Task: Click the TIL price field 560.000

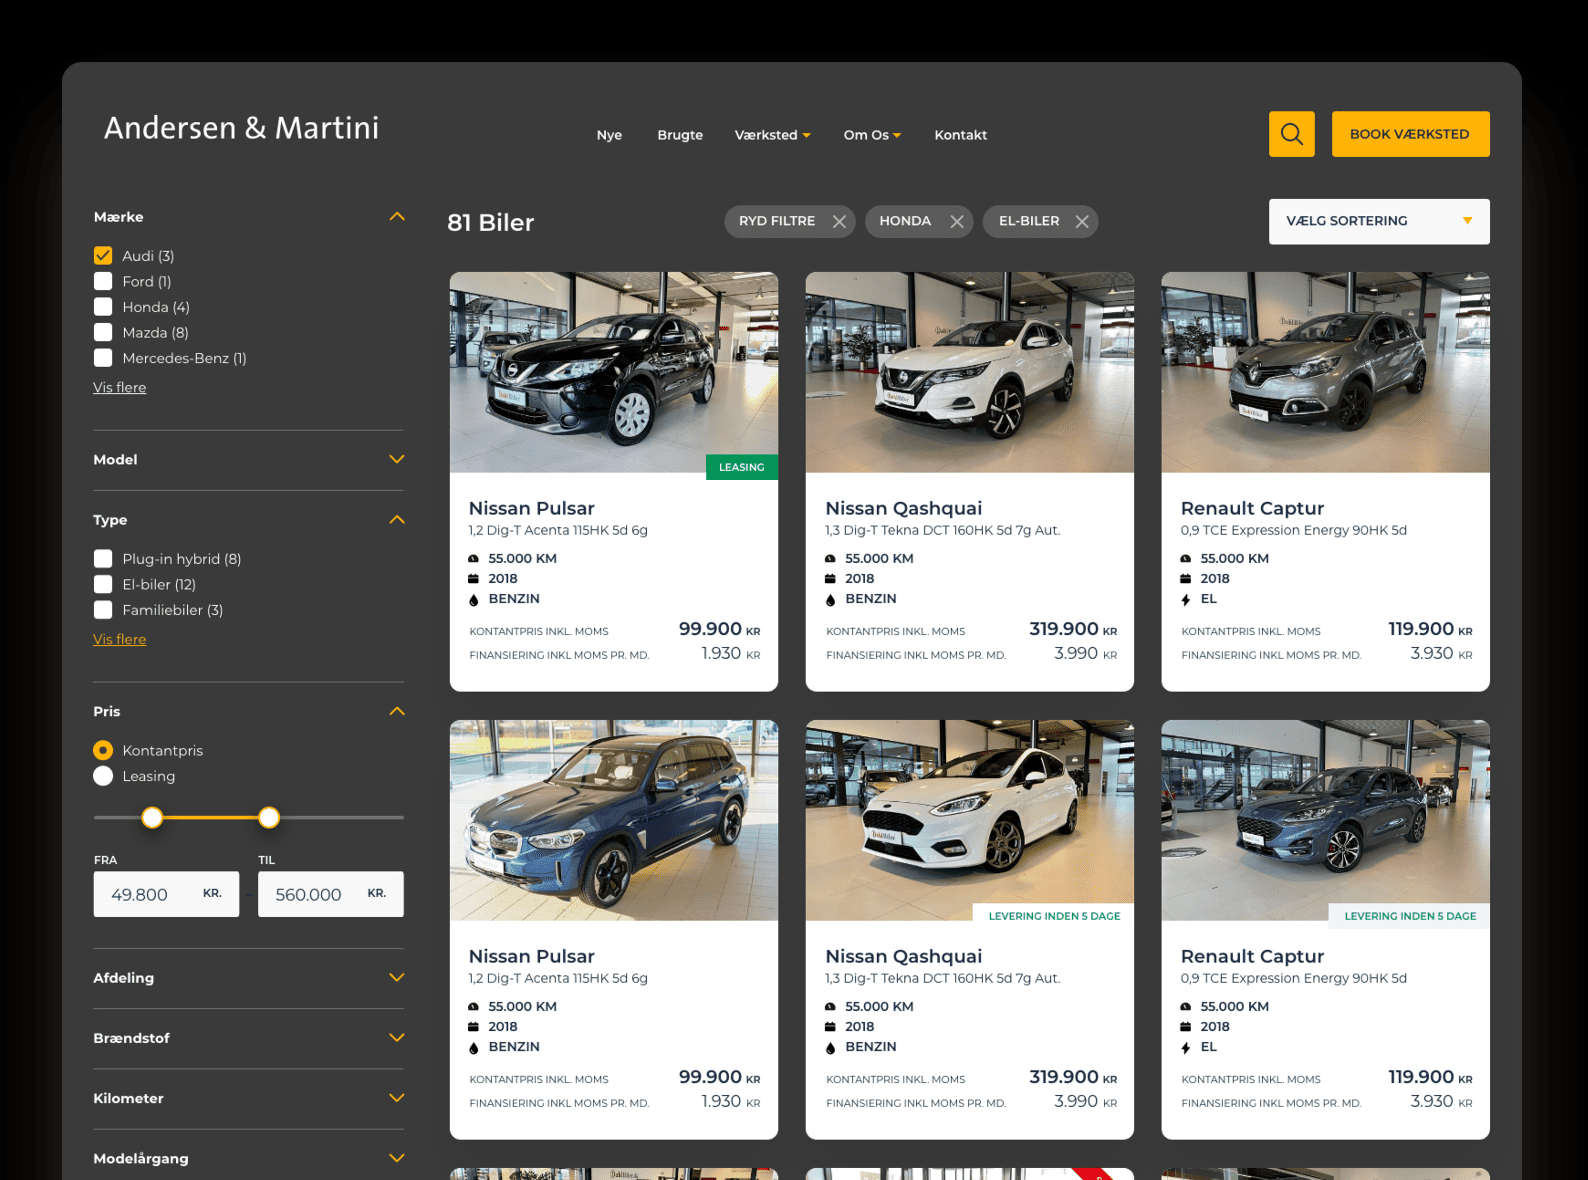Action: pyautogui.click(x=331, y=894)
